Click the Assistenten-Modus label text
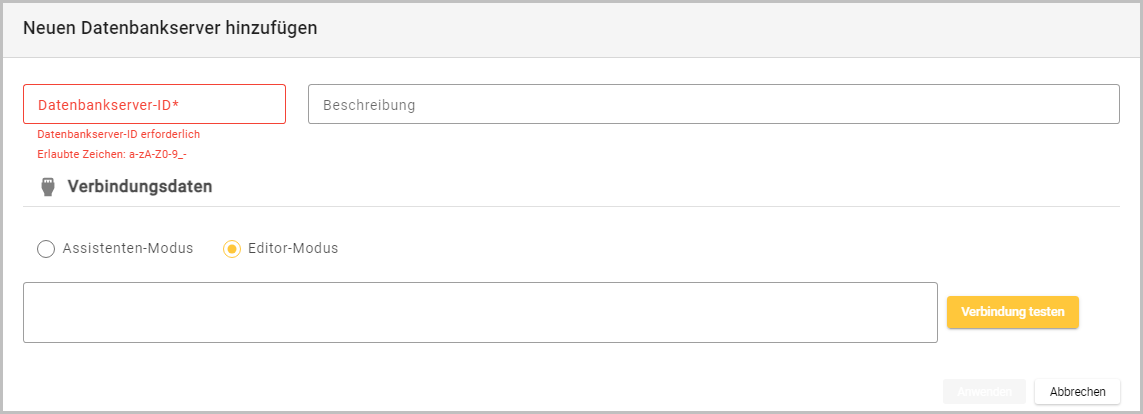This screenshot has height=414, width=1143. [x=127, y=248]
